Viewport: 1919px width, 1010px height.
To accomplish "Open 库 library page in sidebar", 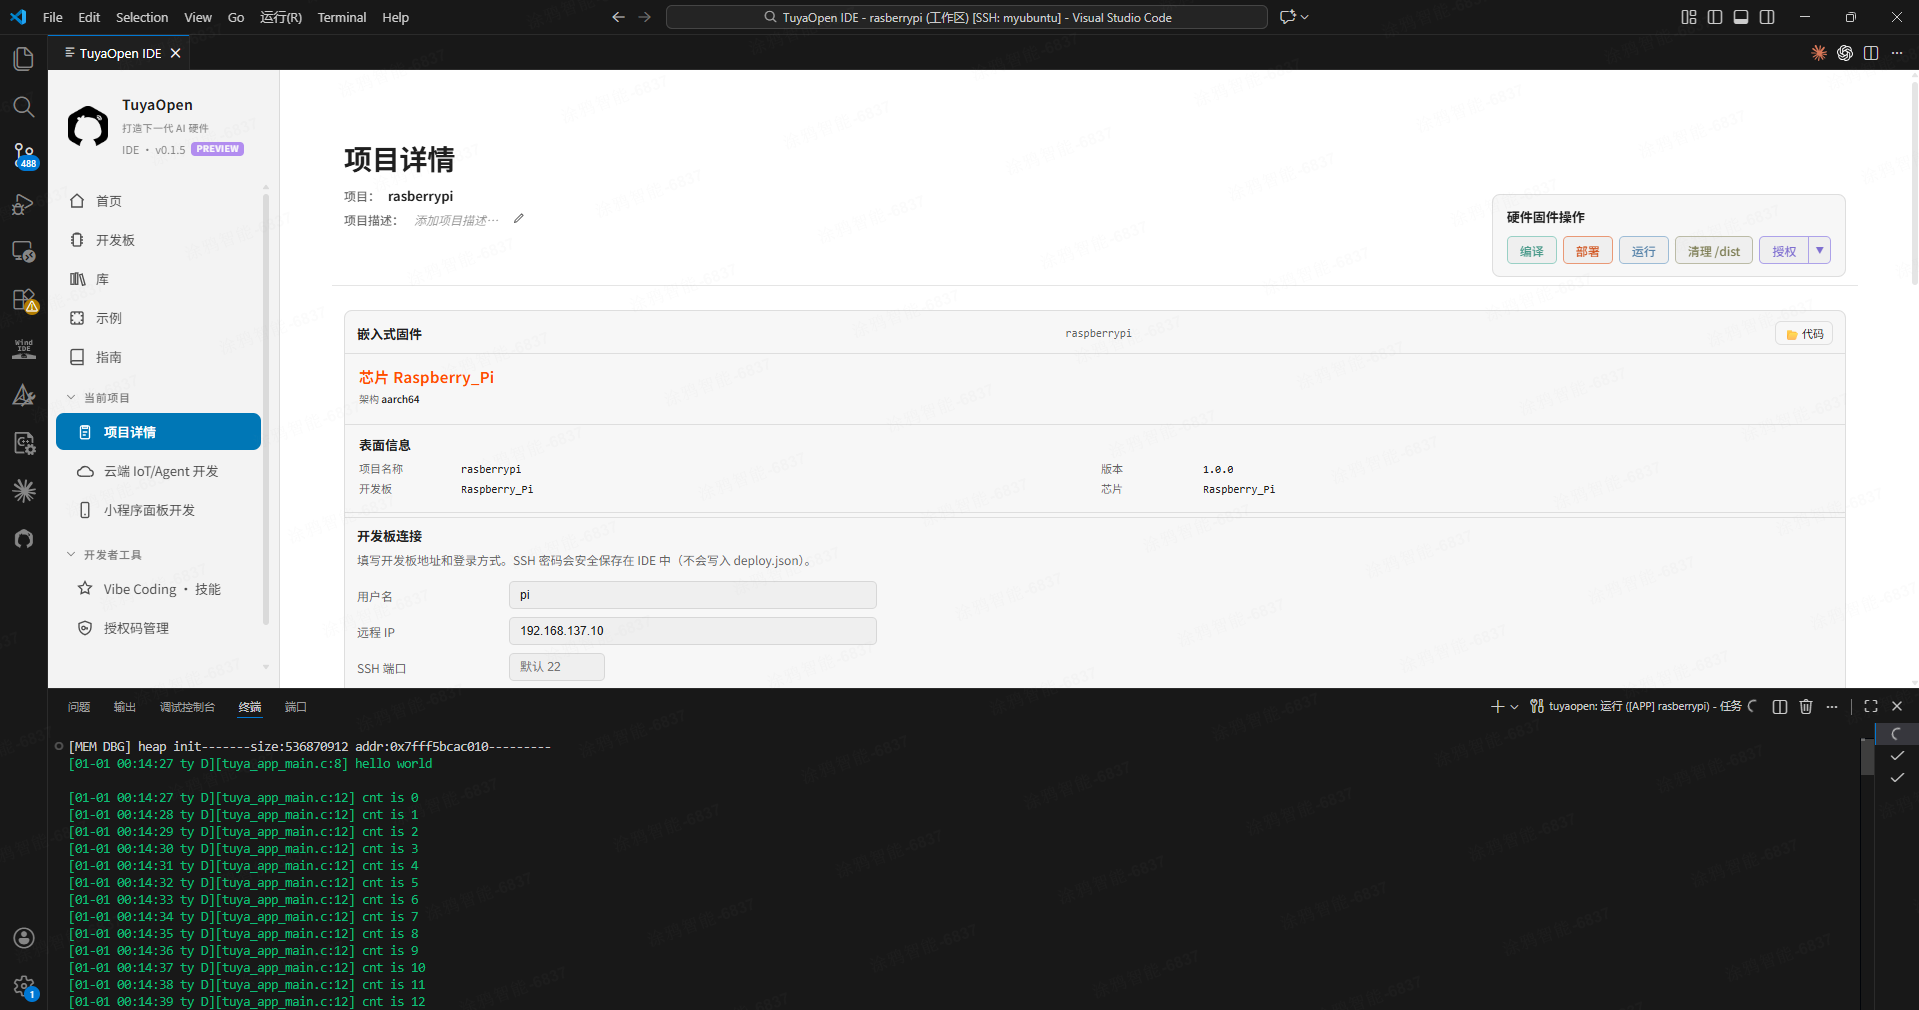I will (158, 279).
